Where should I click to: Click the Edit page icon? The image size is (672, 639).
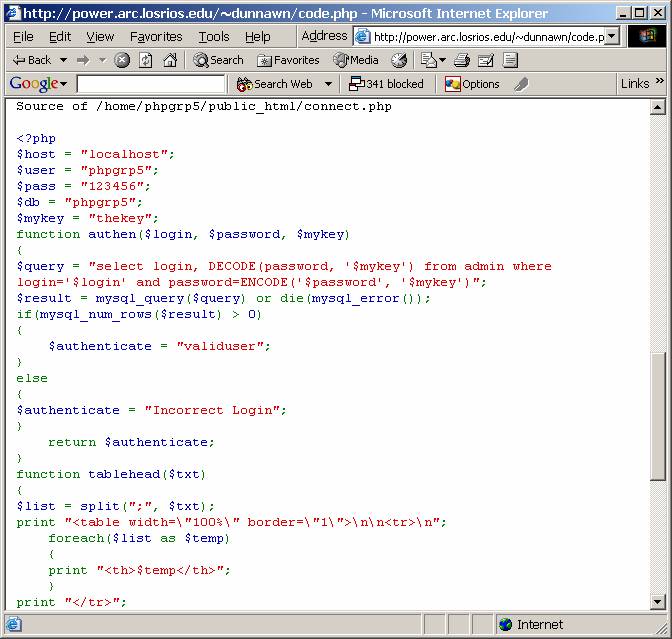coord(486,60)
